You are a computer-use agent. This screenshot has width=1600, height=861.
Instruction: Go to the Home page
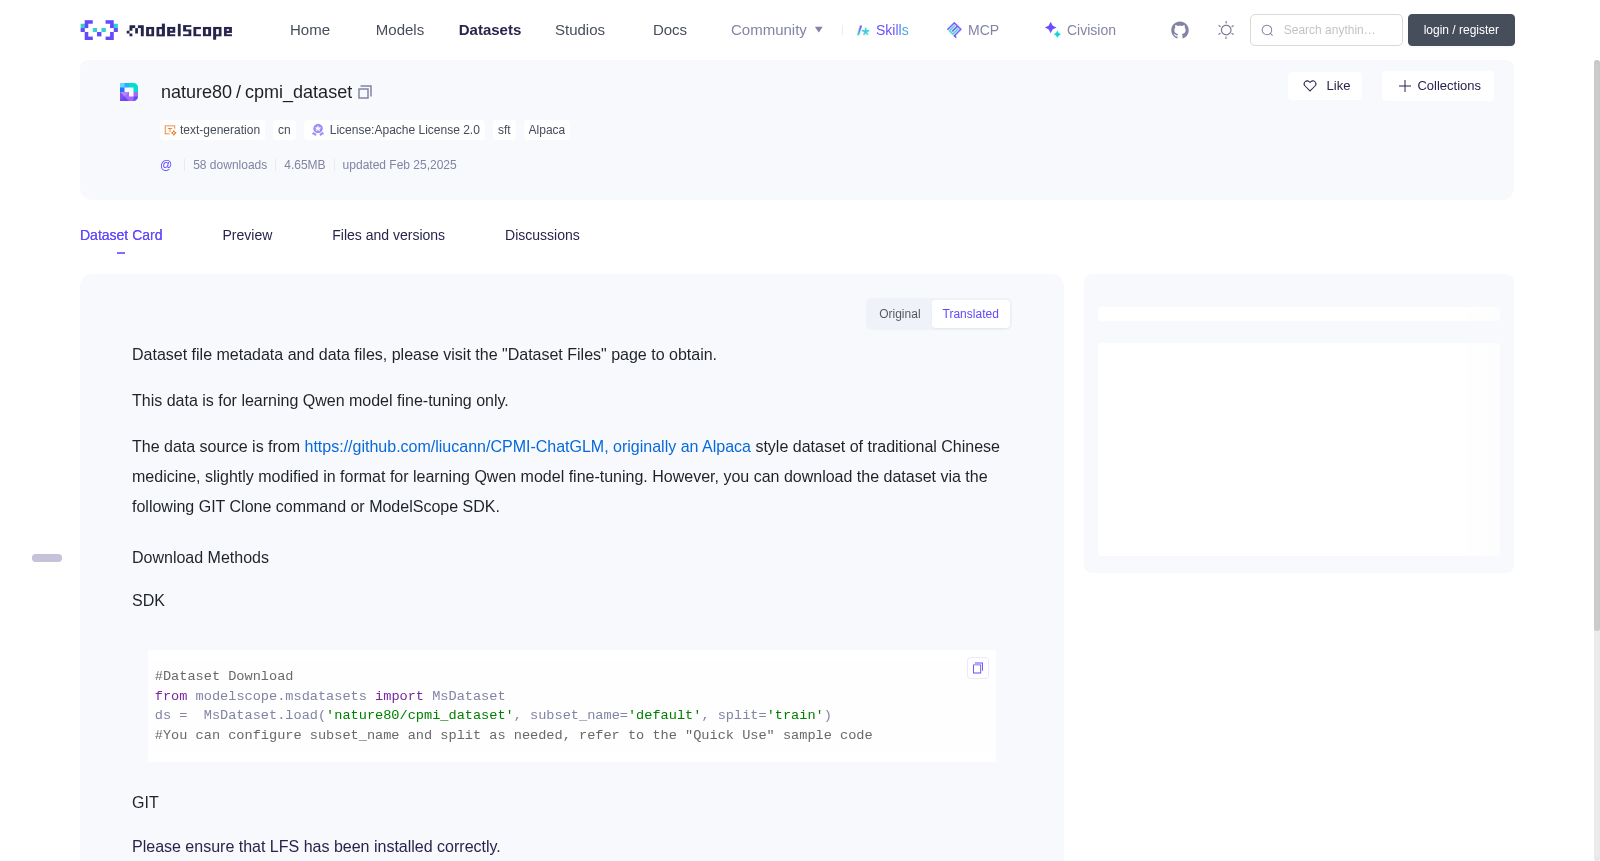tap(310, 30)
